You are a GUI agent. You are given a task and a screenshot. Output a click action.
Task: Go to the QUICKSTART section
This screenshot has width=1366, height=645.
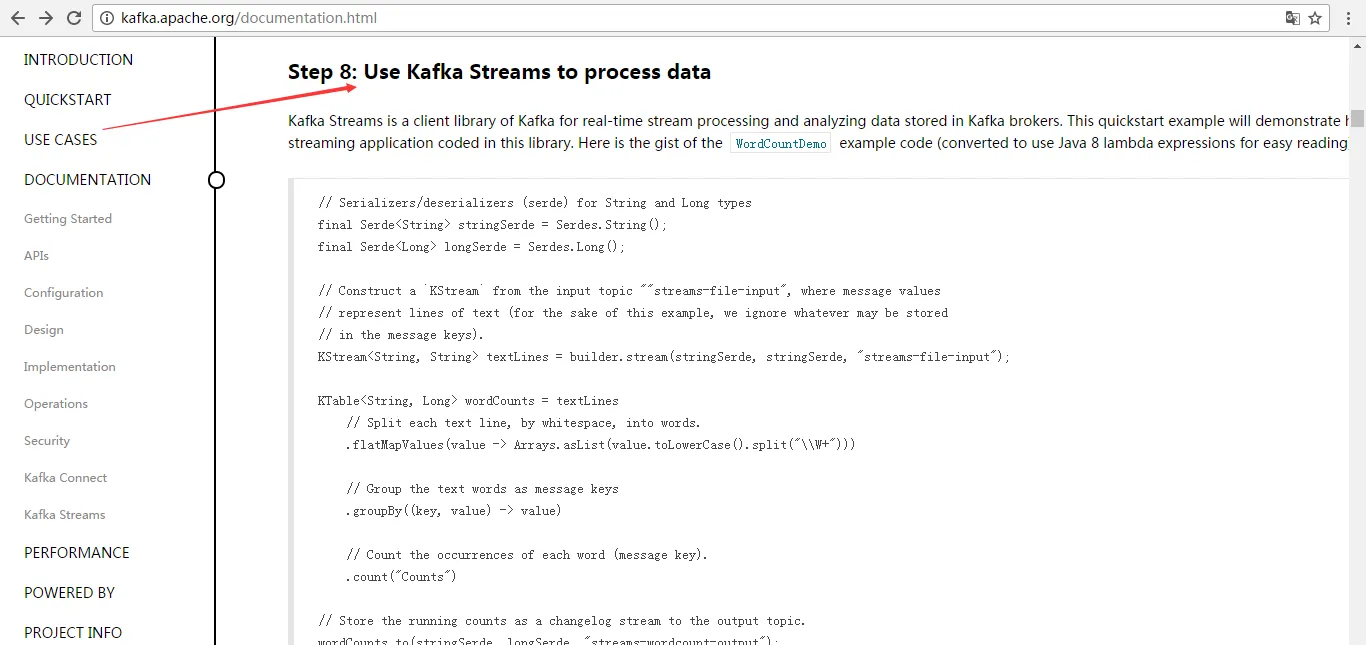[x=68, y=100]
